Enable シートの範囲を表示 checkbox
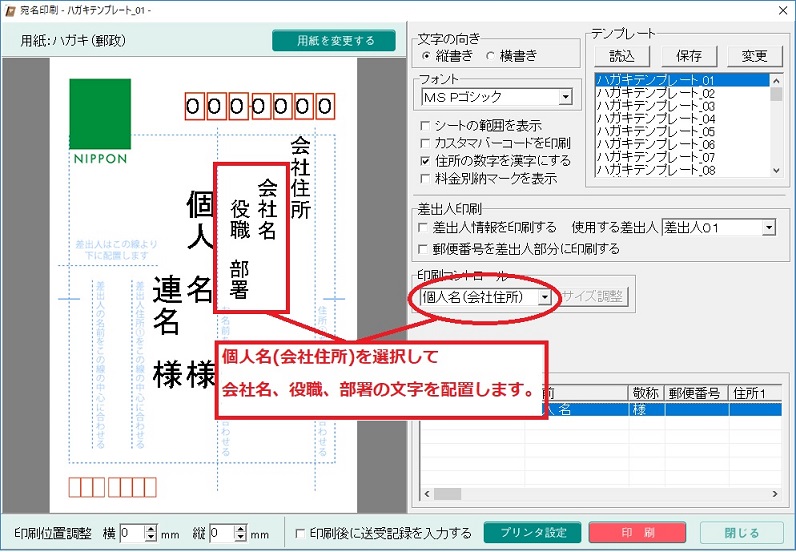Viewport: 796px width, 552px height. (x=426, y=126)
